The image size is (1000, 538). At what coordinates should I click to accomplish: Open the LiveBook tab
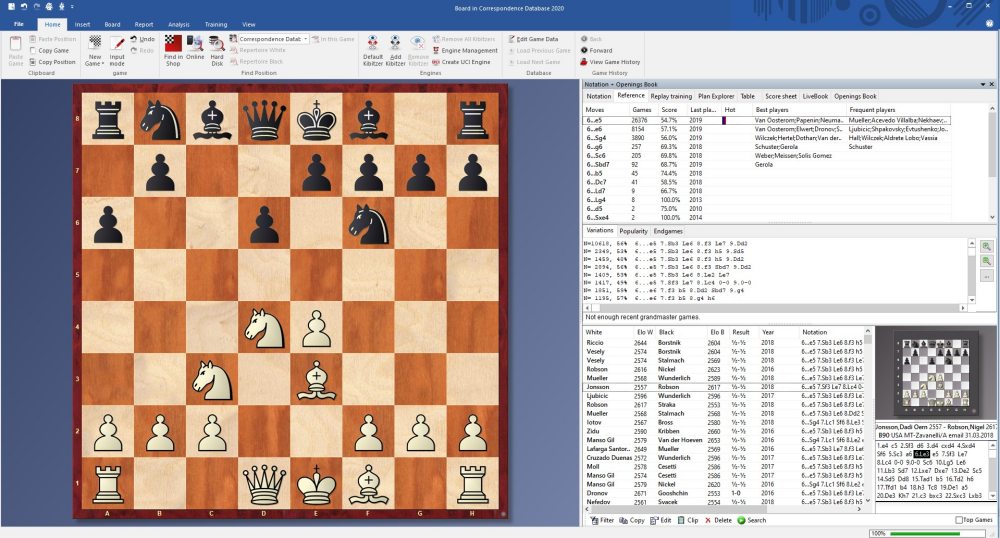coord(815,96)
